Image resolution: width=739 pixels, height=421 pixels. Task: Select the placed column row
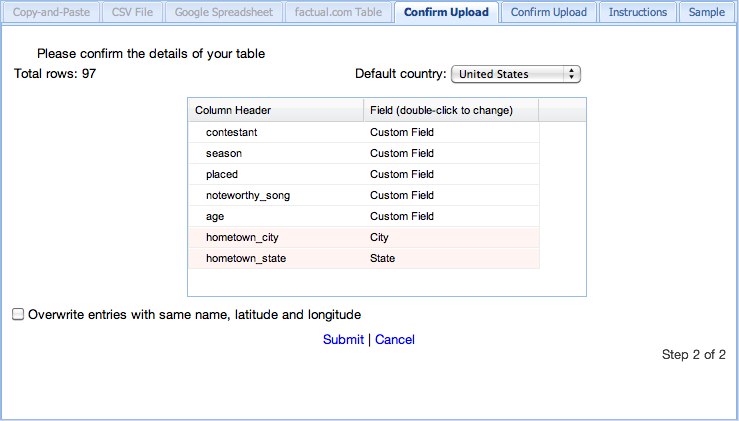(x=363, y=174)
